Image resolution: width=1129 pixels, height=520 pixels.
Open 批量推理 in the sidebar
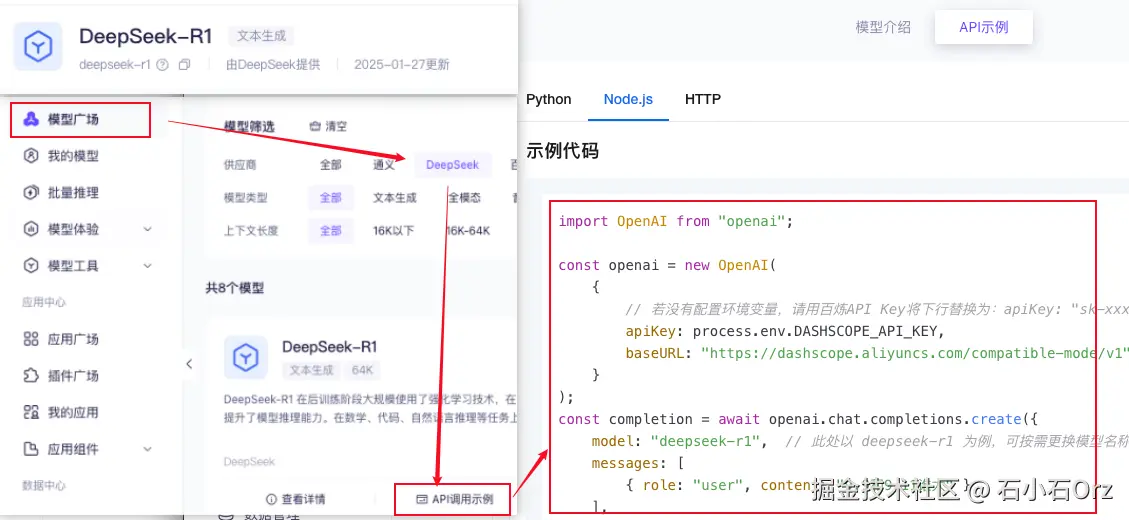point(73,192)
